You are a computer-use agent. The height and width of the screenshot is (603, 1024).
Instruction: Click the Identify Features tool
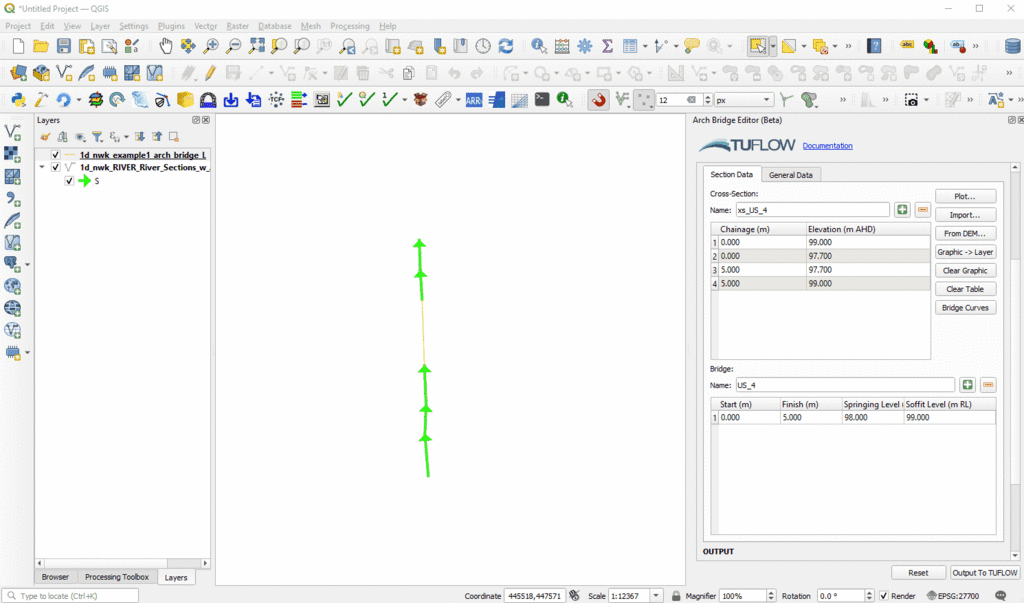coord(539,46)
